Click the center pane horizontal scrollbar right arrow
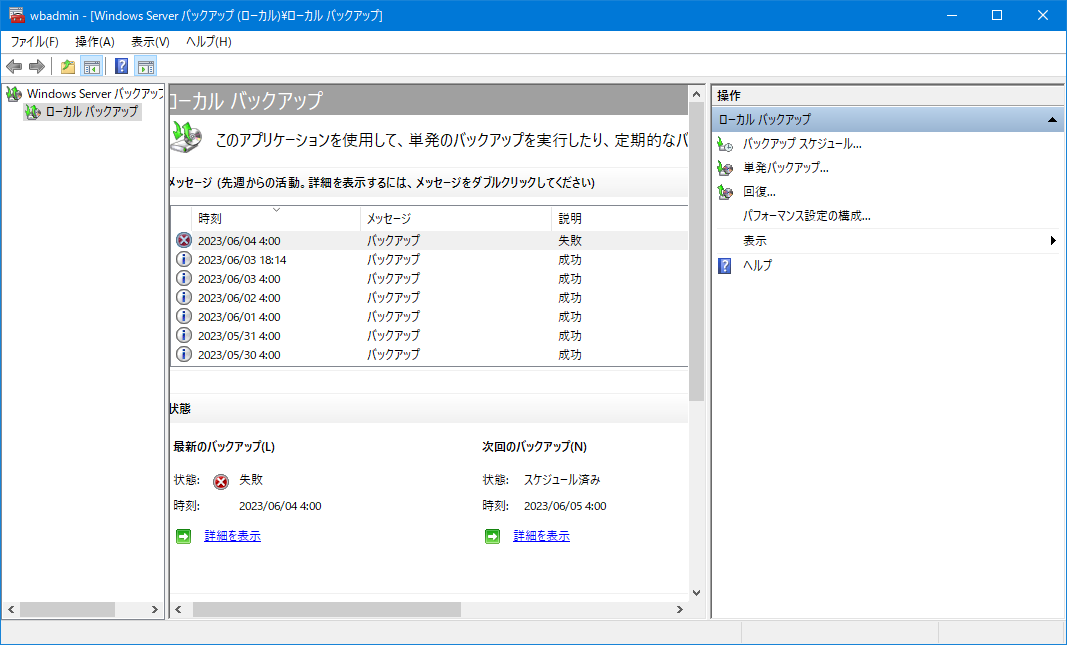This screenshot has height=645, width=1067. click(x=679, y=610)
